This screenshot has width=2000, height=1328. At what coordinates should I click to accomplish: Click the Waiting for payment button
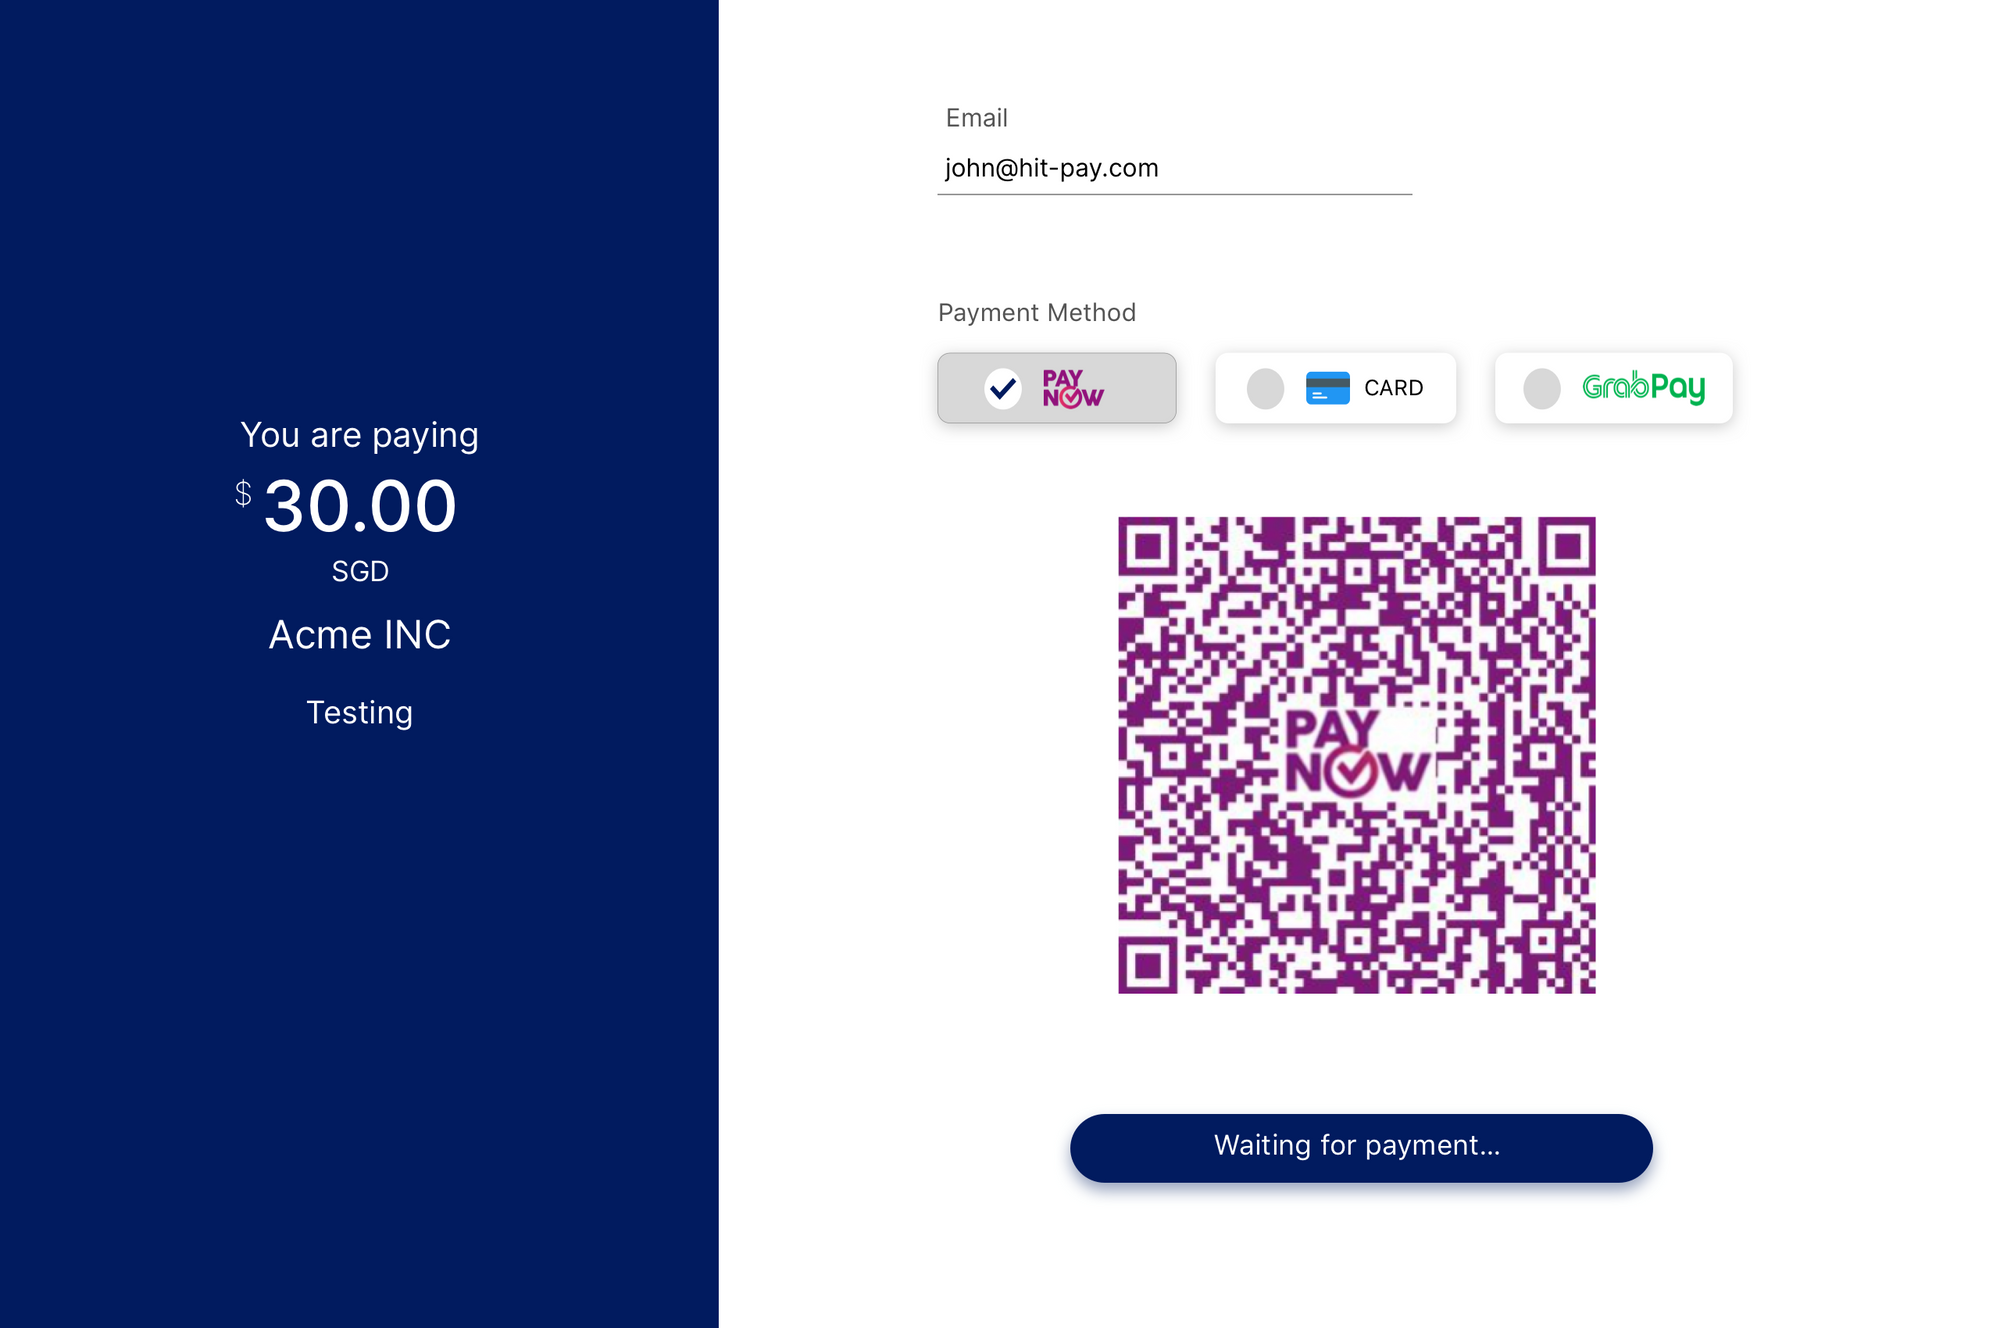(x=1361, y=1147)
